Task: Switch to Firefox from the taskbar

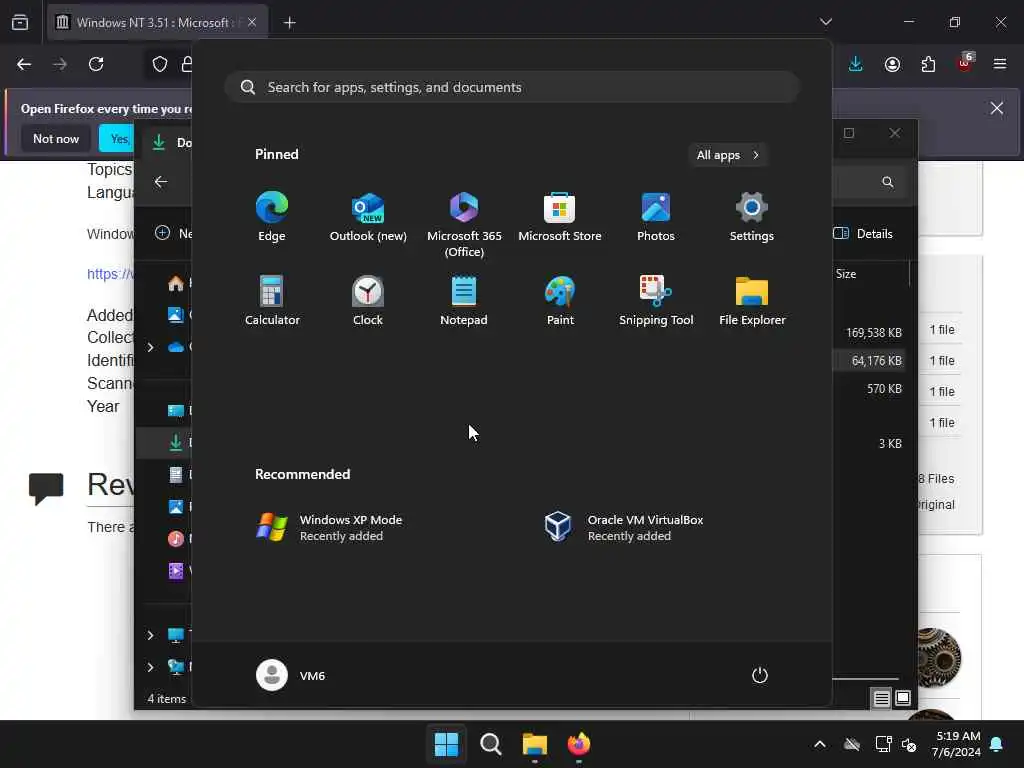Action: (x=579, y=744)
